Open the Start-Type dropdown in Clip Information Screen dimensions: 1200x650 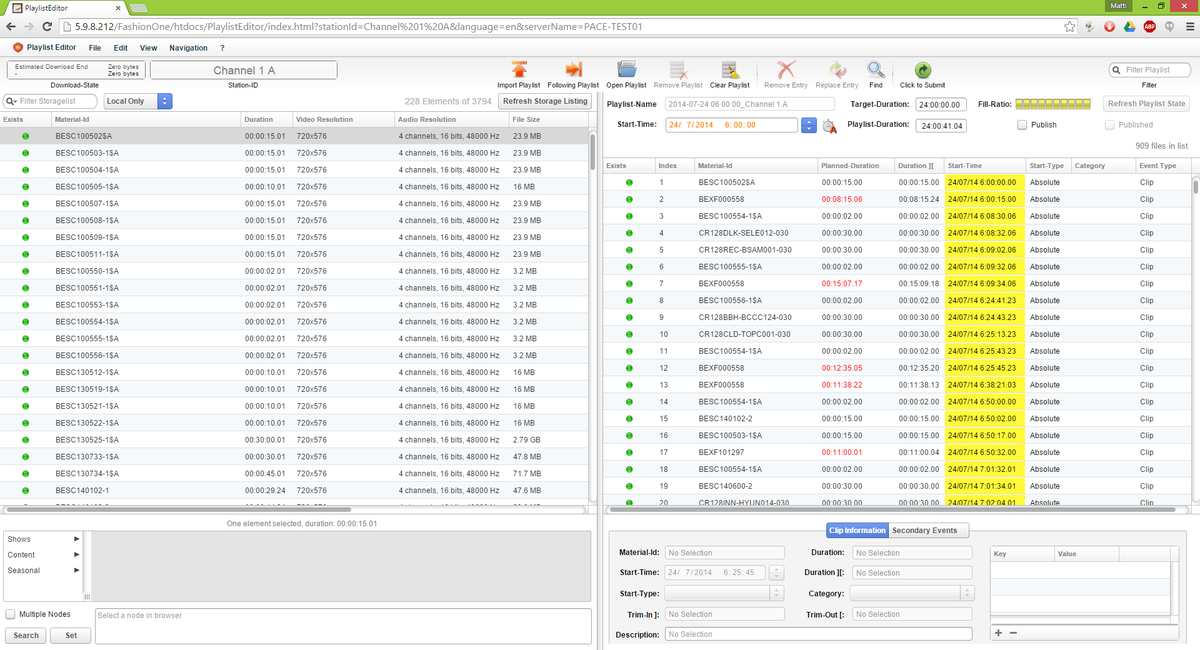724,593
